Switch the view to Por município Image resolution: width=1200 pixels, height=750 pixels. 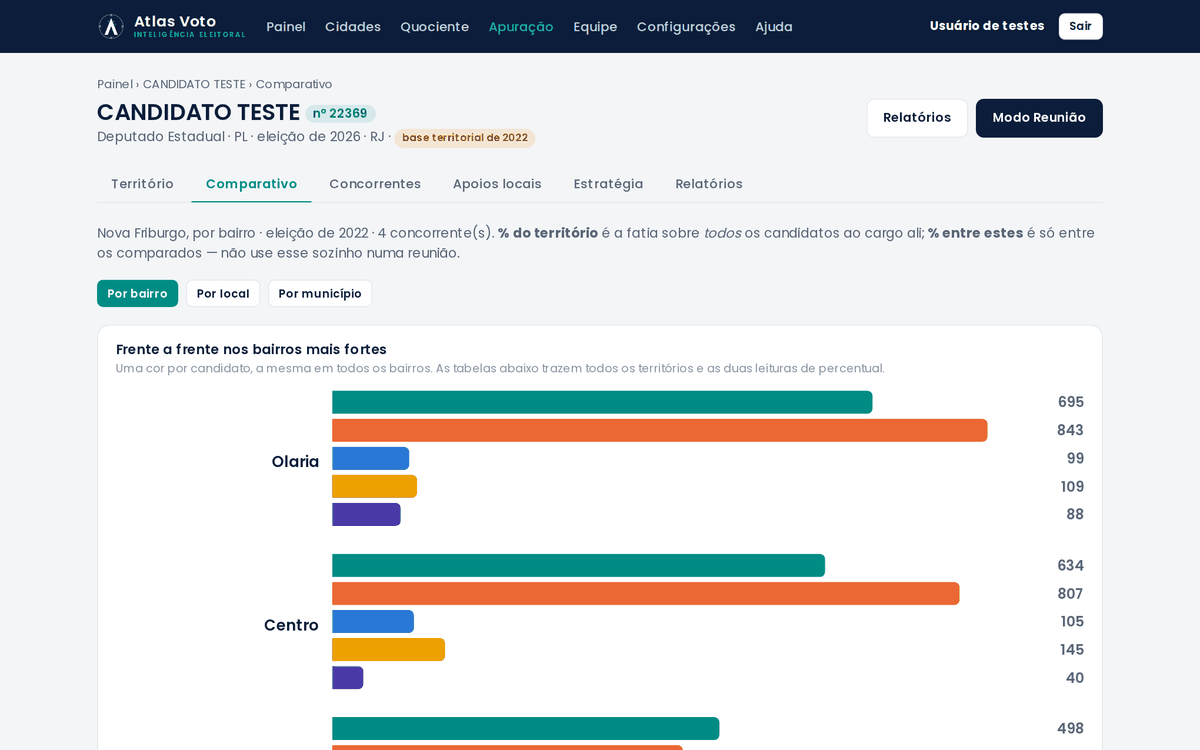click(320, 294)
